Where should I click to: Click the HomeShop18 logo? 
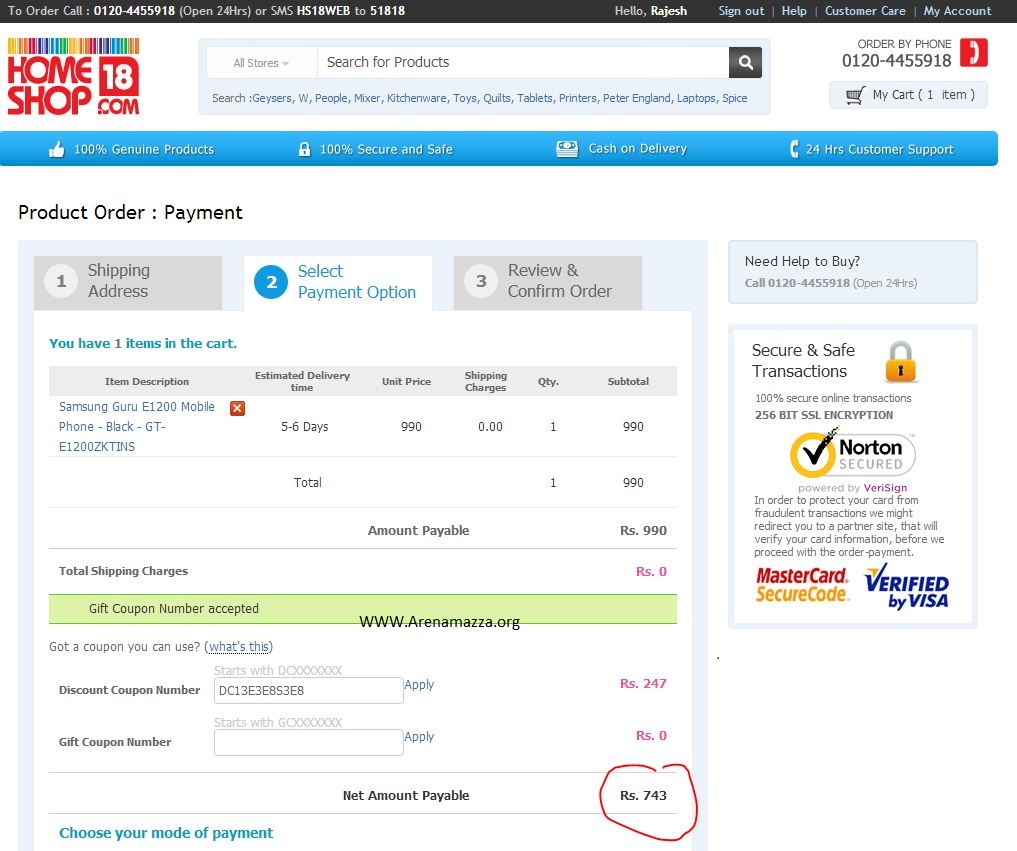73,77
